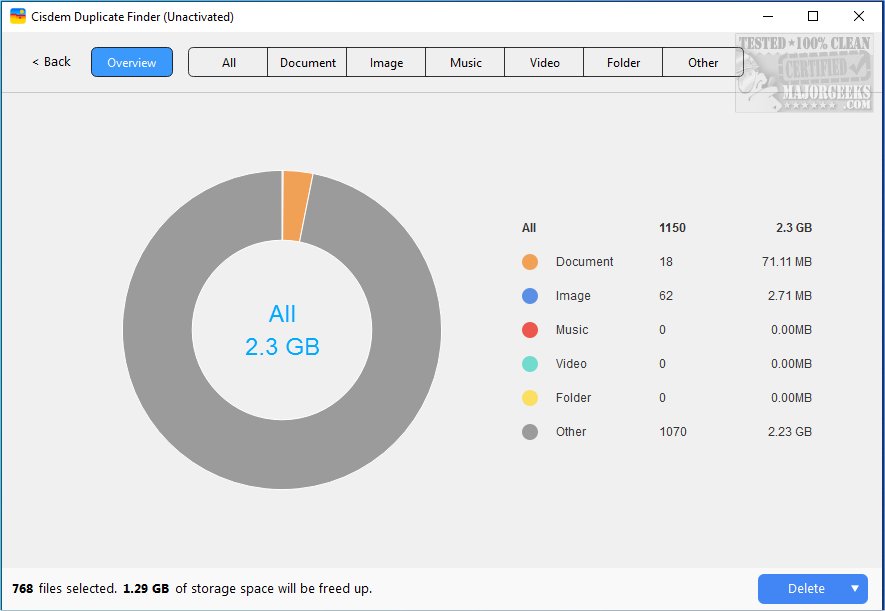This screenshot has width=885, height=611.
Task: Click the Other file count 1070
Action: 673,432
